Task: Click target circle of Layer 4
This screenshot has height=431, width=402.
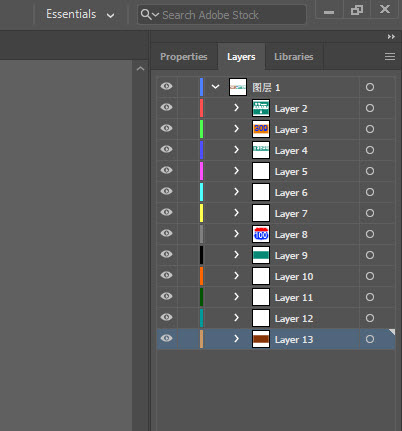Action: [x=370, y=150]
